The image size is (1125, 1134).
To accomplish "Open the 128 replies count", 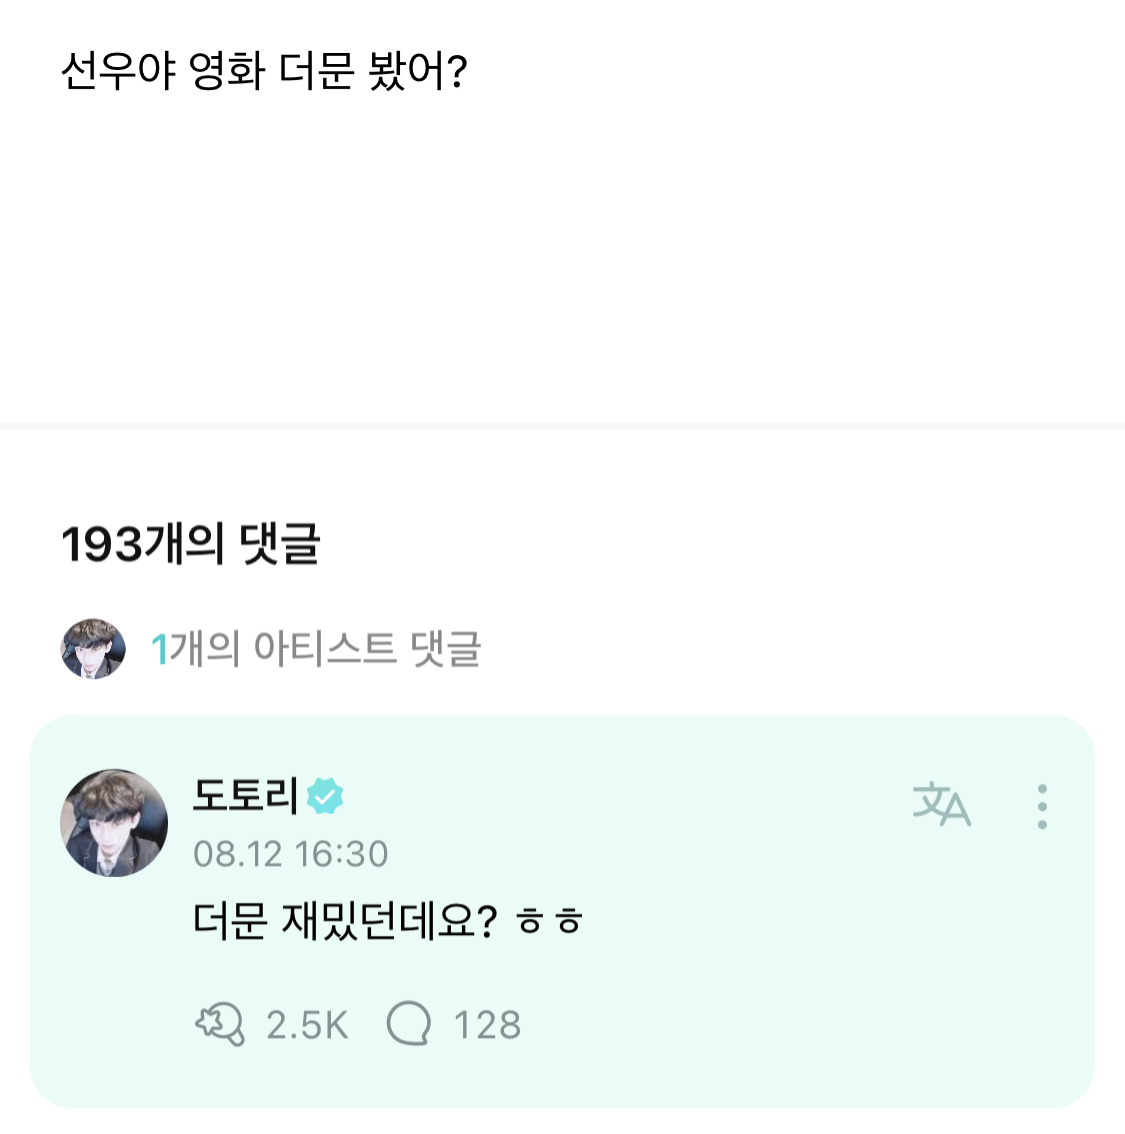I will click(487, 1025).
